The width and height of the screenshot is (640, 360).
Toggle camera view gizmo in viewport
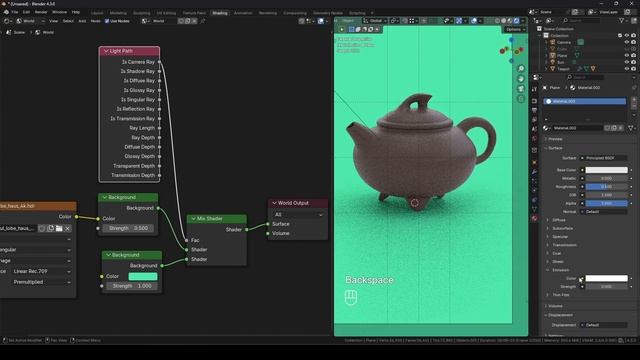tap(521, 89)
